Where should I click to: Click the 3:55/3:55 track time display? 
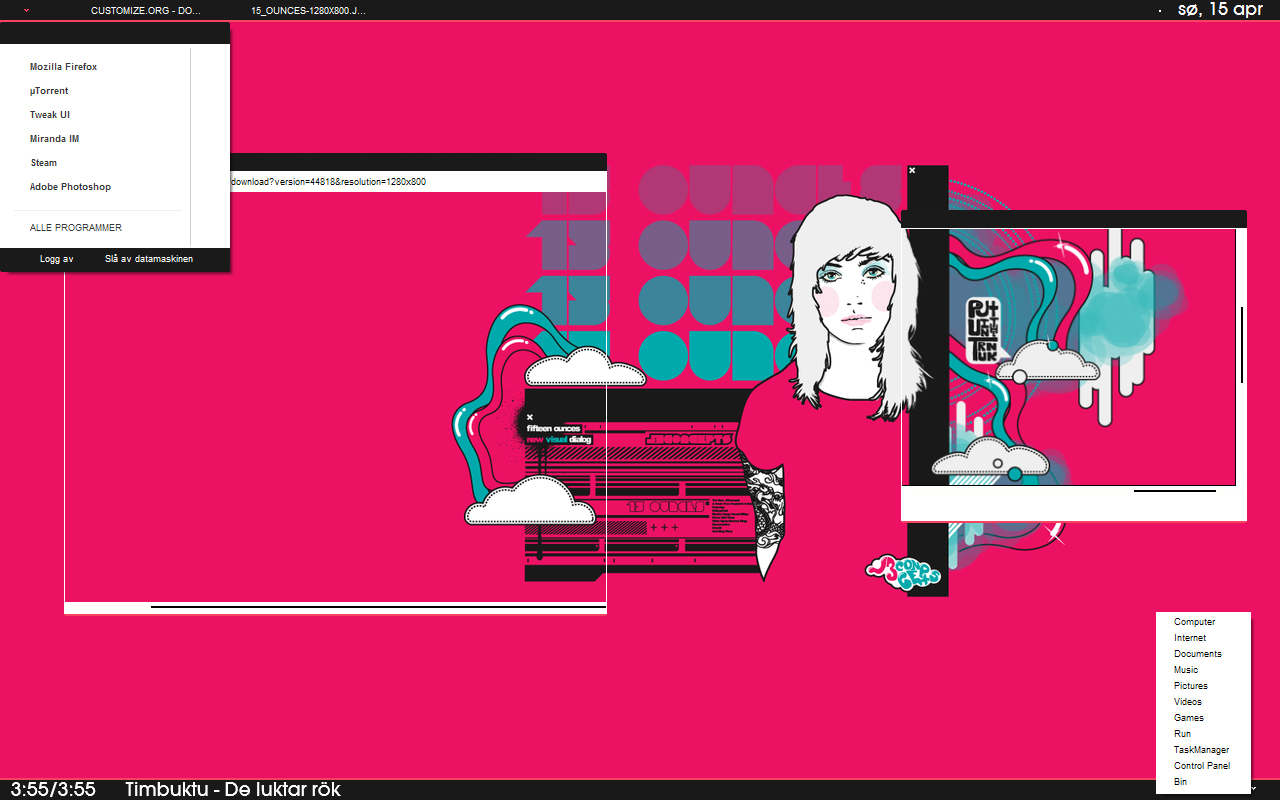click(x=54, y=789)
